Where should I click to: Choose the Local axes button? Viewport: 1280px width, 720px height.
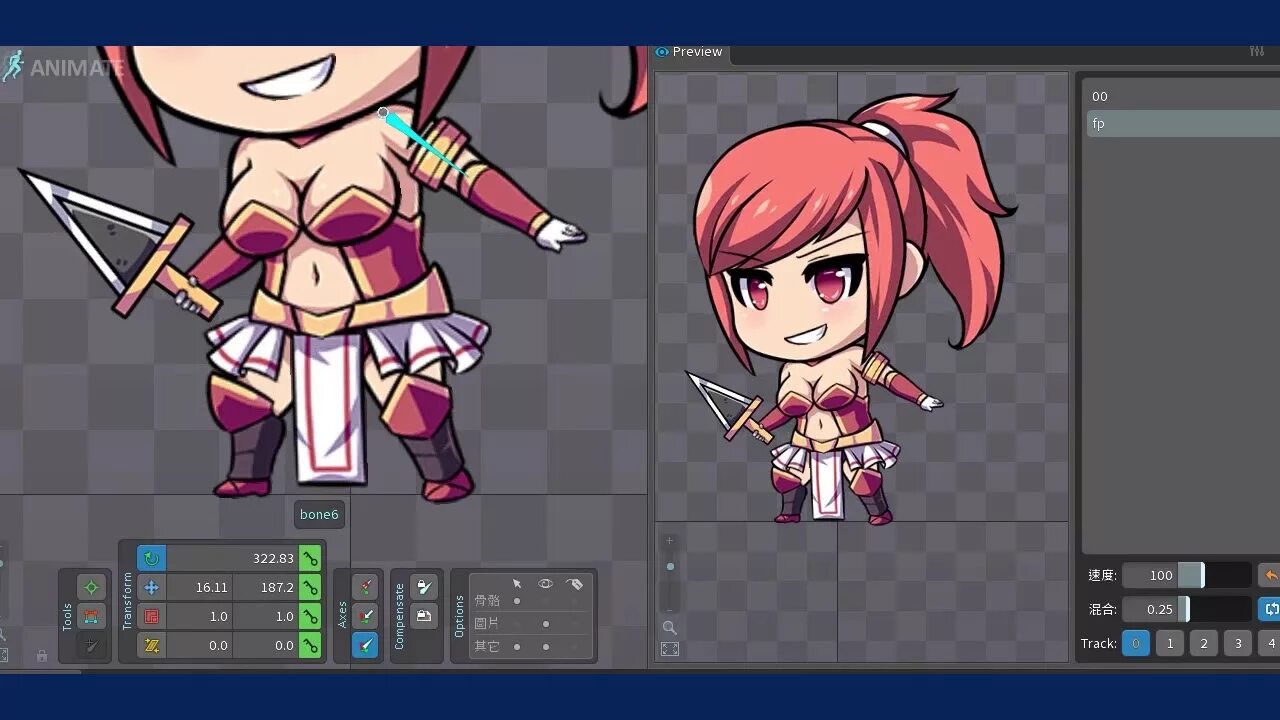pos(365,587)
